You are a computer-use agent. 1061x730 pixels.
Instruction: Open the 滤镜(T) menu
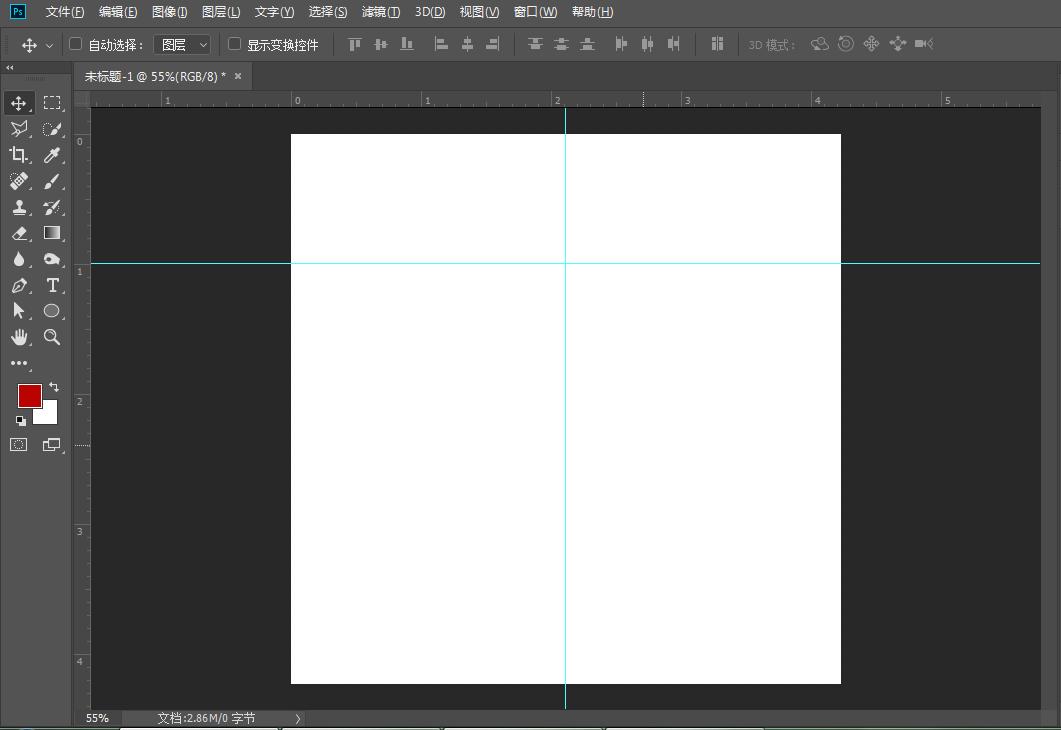click(x=380, y=12)
